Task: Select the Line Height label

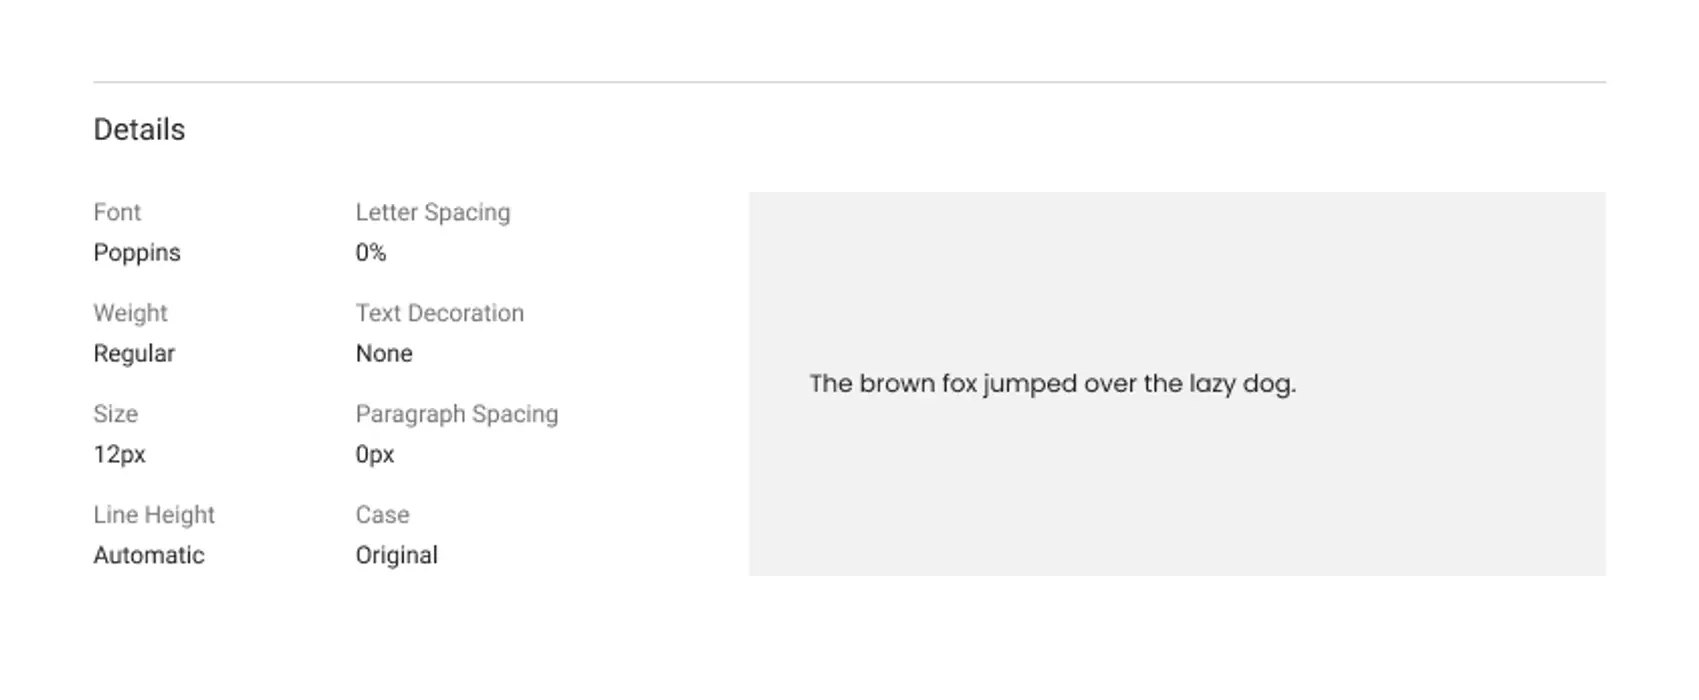Action: [154, 515]
